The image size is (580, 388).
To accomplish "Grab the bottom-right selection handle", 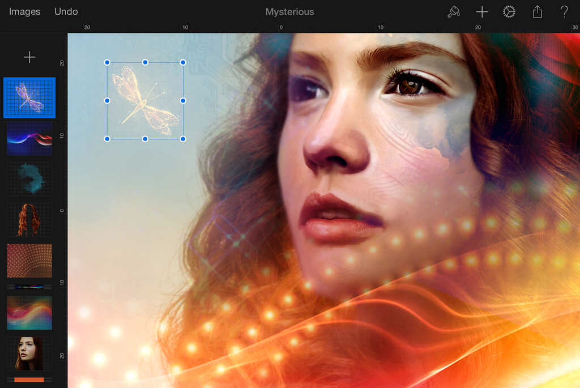I will 183,139.
